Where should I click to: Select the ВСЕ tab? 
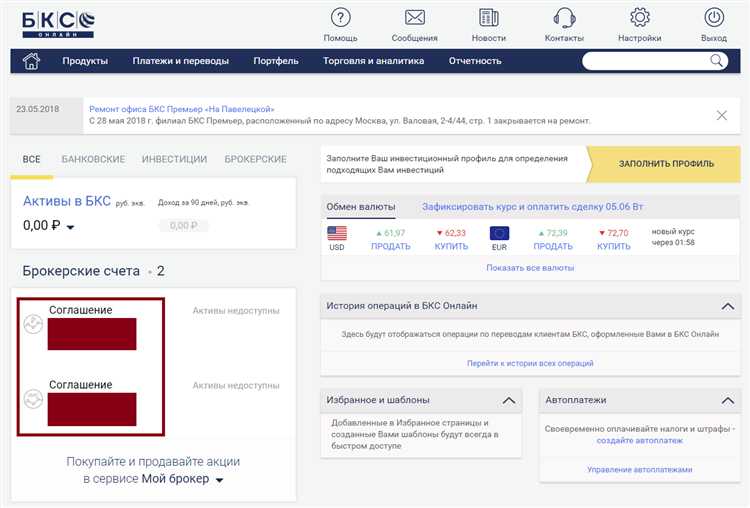tap(32, 159)
